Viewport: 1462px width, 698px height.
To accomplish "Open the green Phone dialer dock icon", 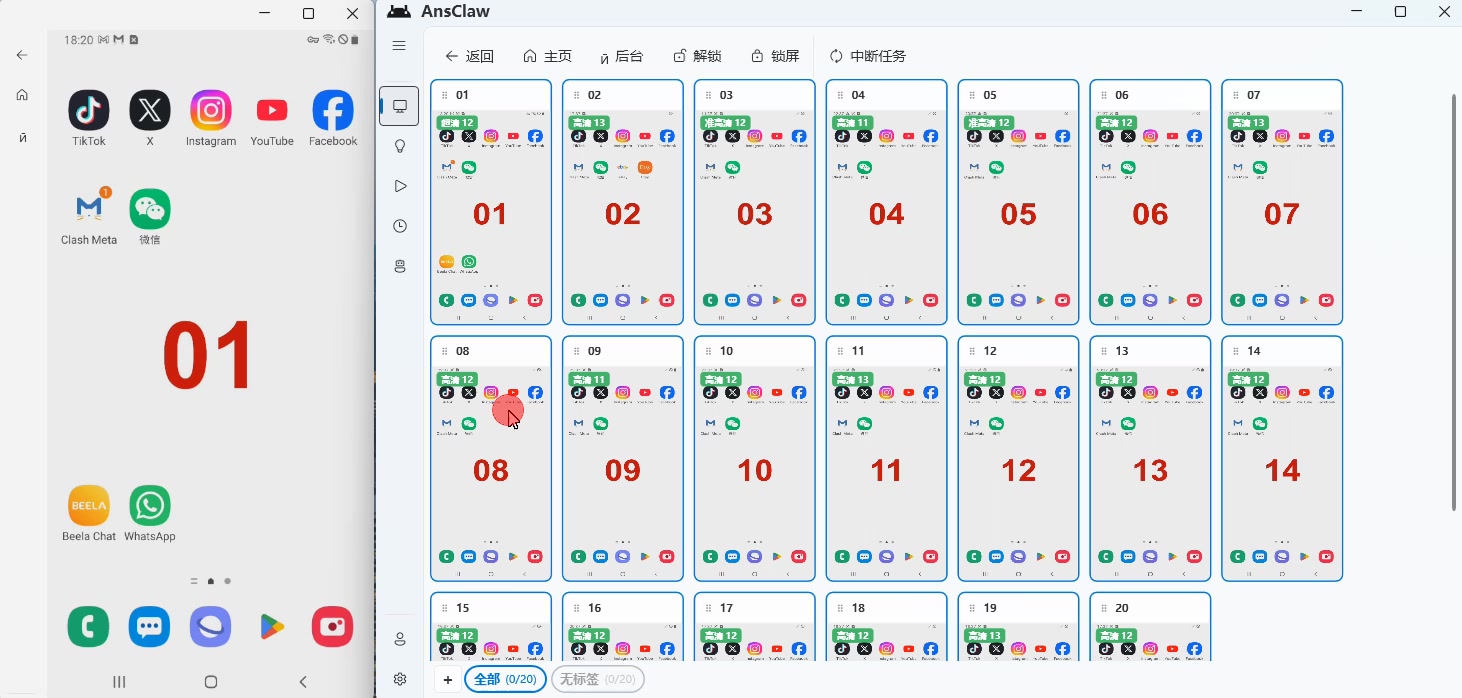I will [x=89, y=627].
